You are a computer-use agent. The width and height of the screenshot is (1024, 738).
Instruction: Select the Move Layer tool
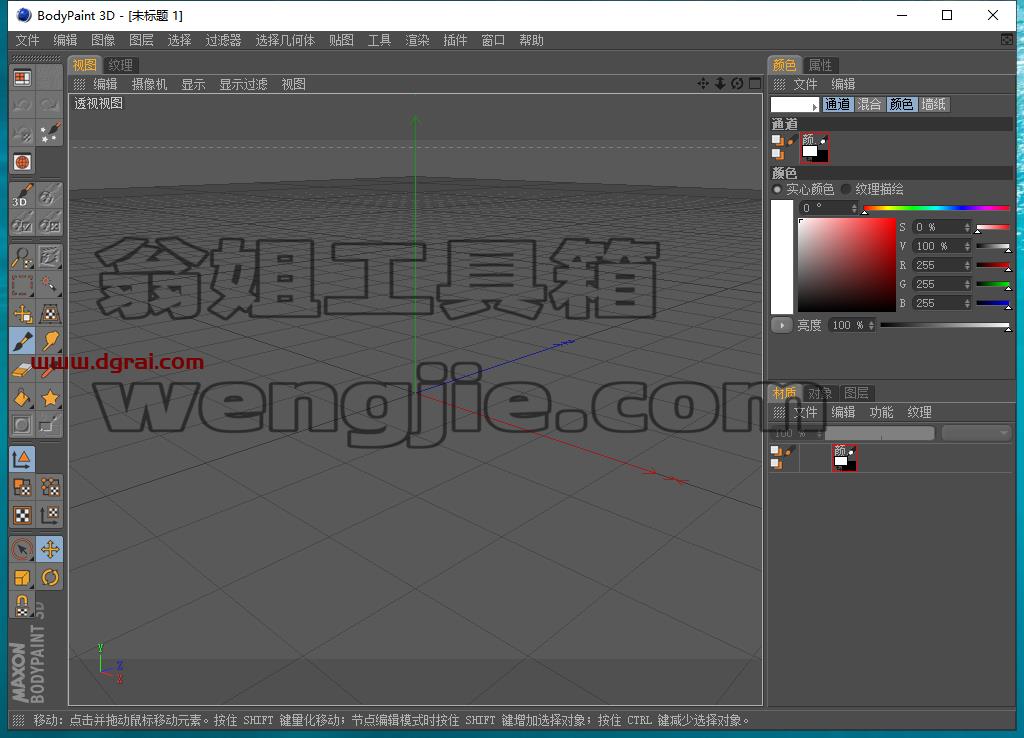click(22, 313)
